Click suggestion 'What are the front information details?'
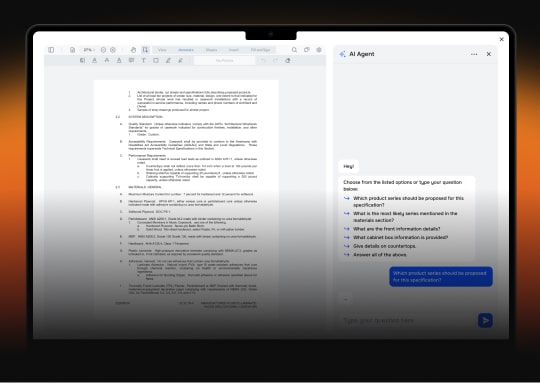The image size is (540, 383). click(396, 229)
